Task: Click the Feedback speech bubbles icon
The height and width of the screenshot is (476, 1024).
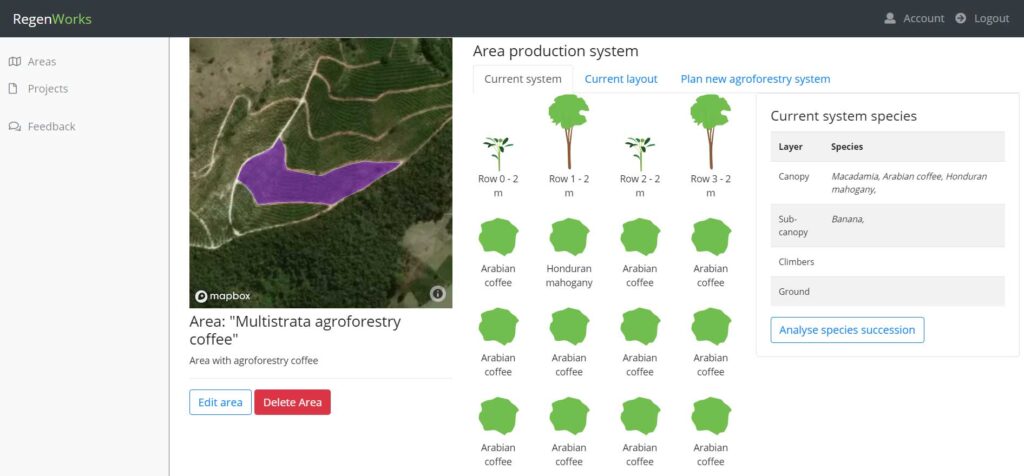Action: coord(14,126)
